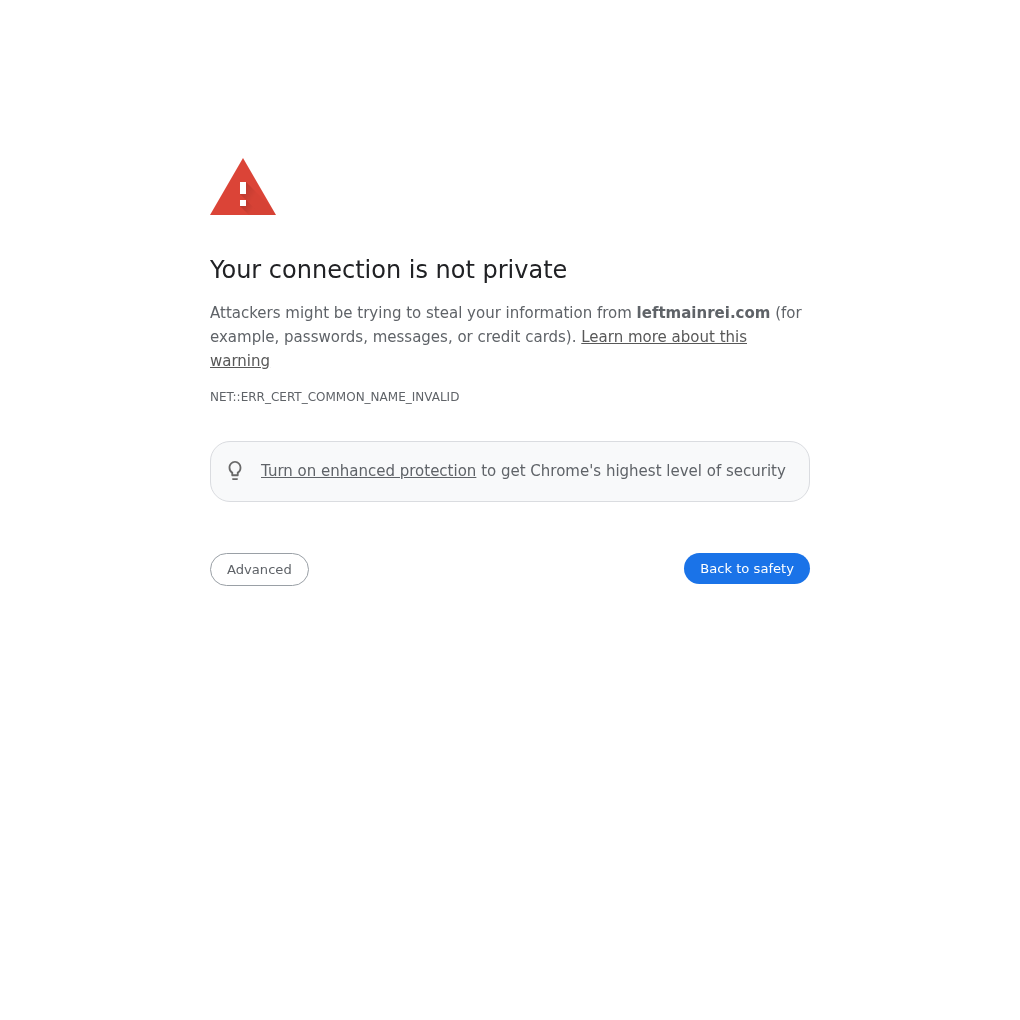Click the bold leftmainrei.com domain name
1020x1020 pixels.
[703, 313]
